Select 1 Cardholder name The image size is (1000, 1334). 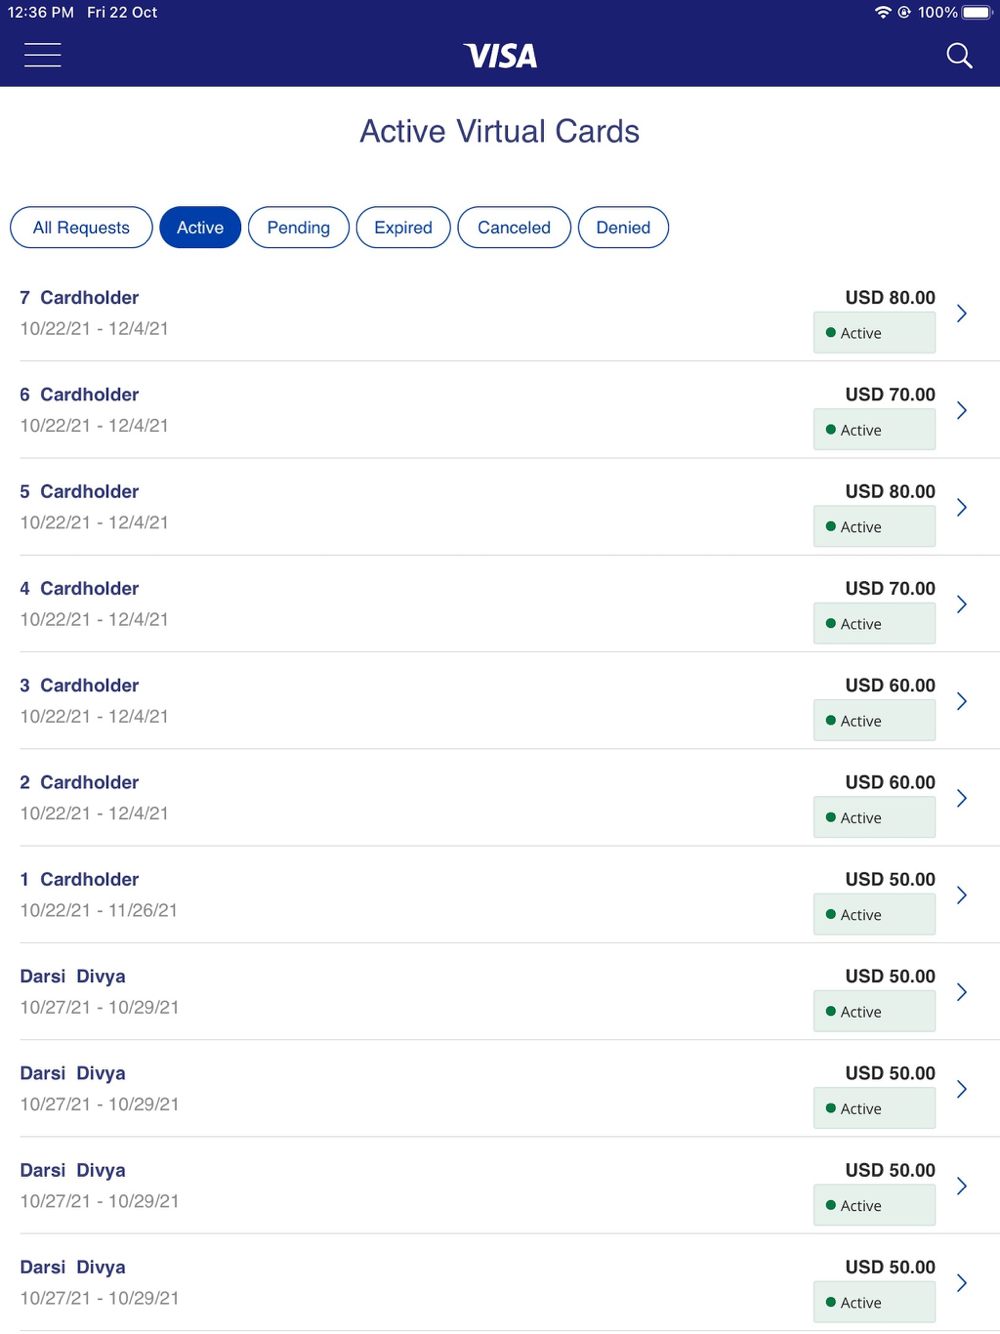point(79,879)
